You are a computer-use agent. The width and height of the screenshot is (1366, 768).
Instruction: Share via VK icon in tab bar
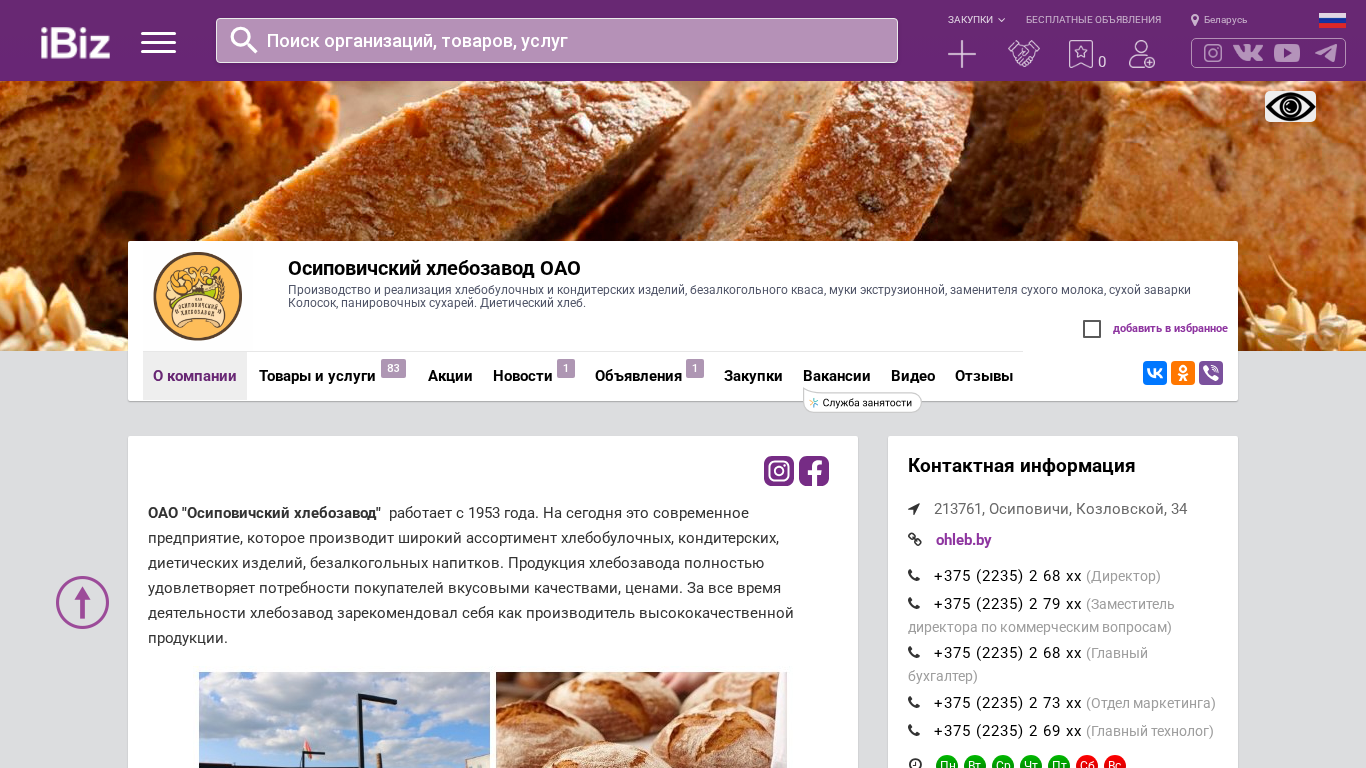pos(1155,373)
